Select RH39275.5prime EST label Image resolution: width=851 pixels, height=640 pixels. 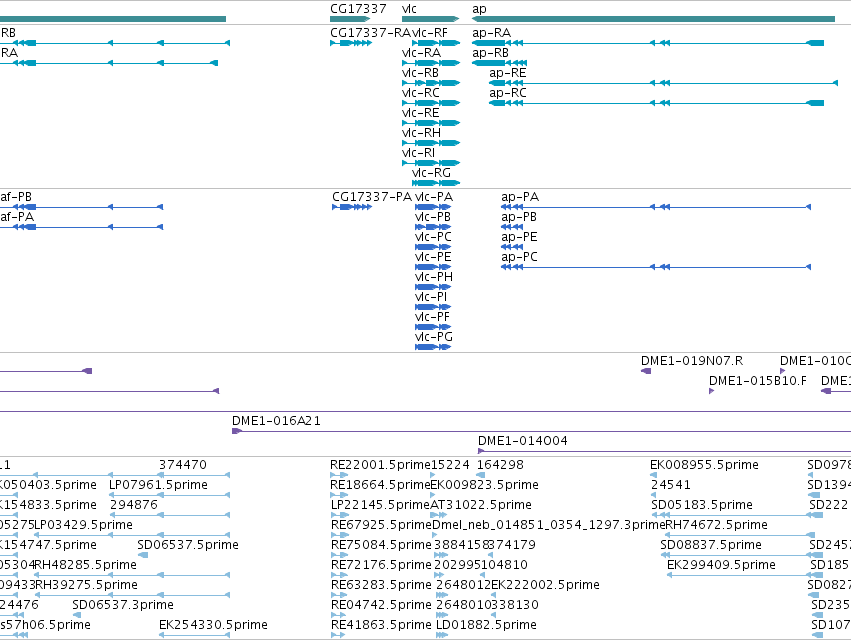(86, 585)
